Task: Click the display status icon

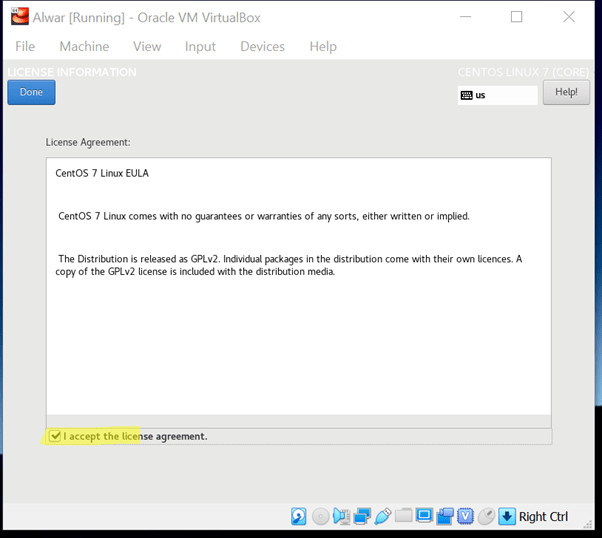Action: pos(424,516)
